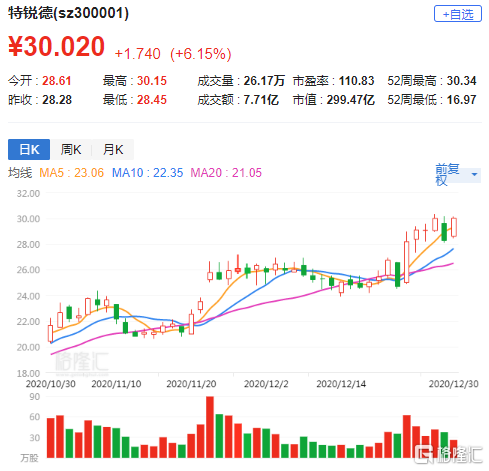
Task: Switch to the 周K weekly chart tab
Action: click(71, 149)
